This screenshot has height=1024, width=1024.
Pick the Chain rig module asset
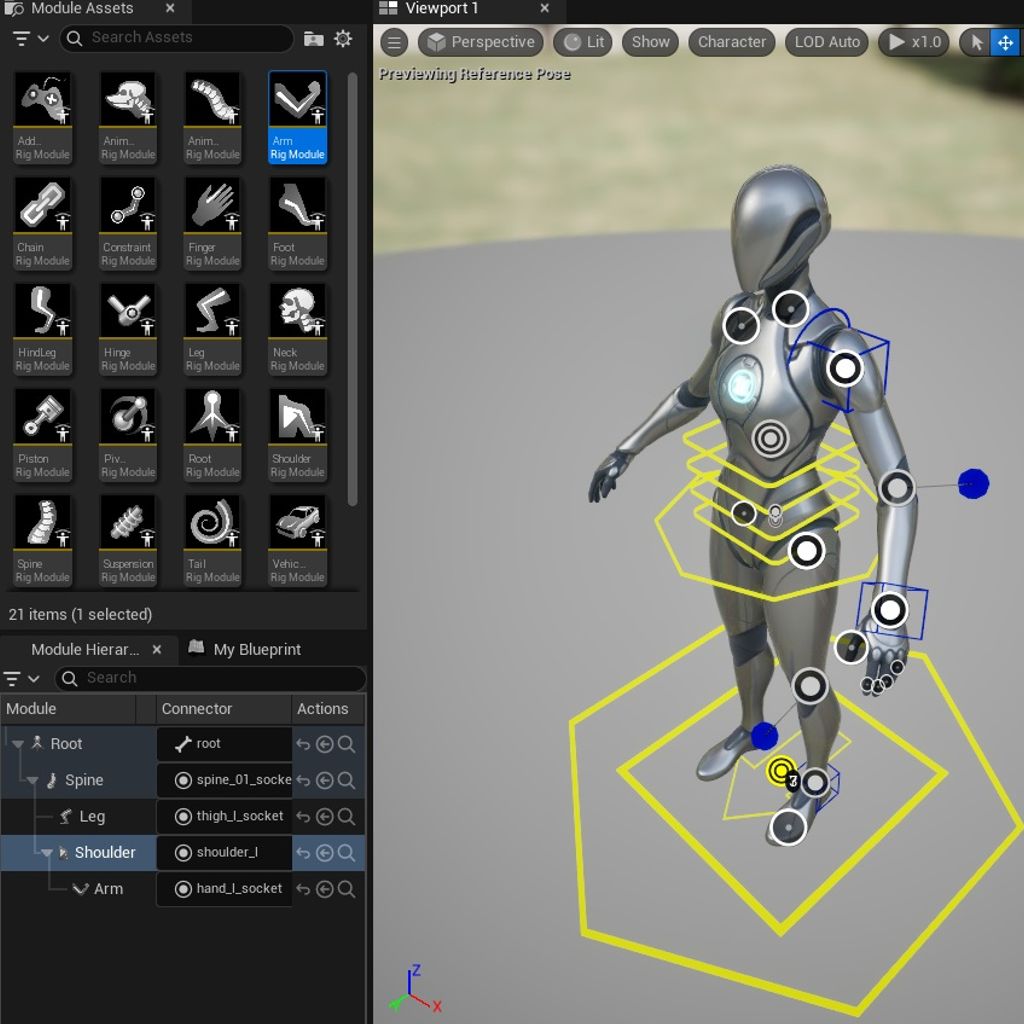pos(43,222)
